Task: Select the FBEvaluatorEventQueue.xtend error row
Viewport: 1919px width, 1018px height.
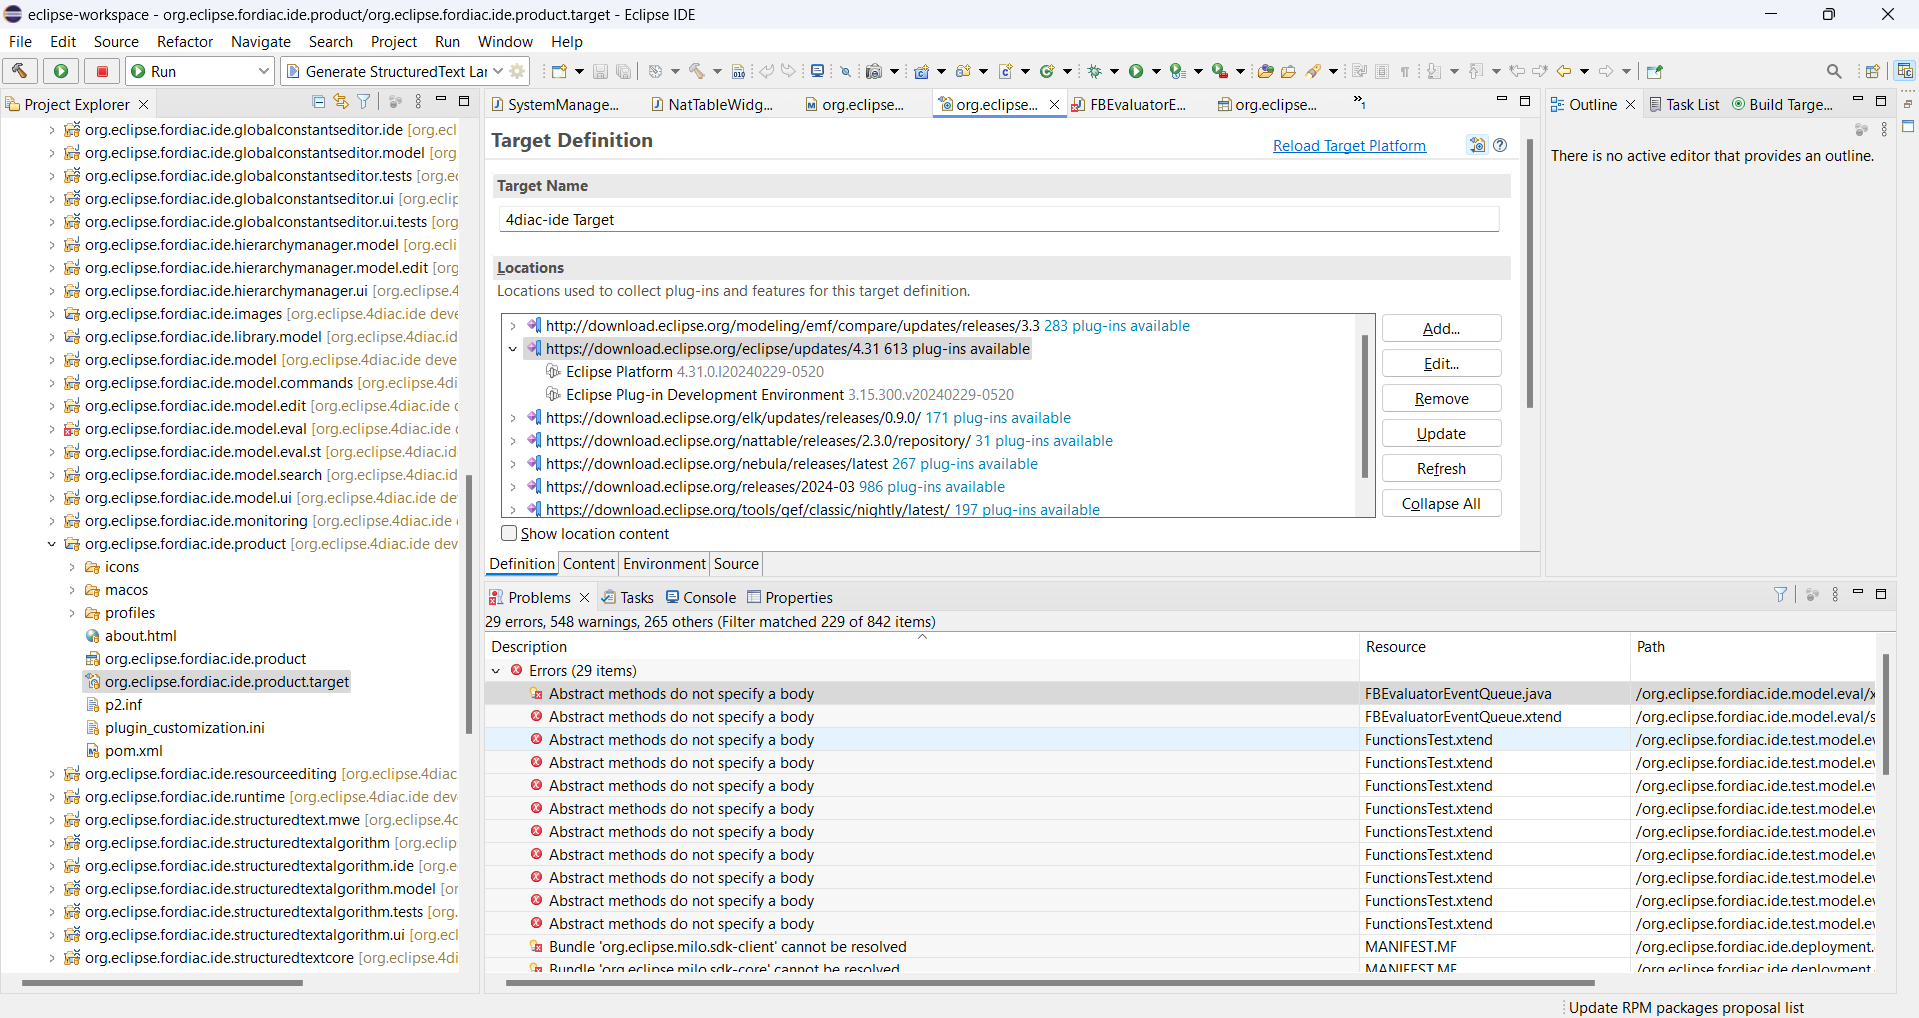Action: point(1179,717)
